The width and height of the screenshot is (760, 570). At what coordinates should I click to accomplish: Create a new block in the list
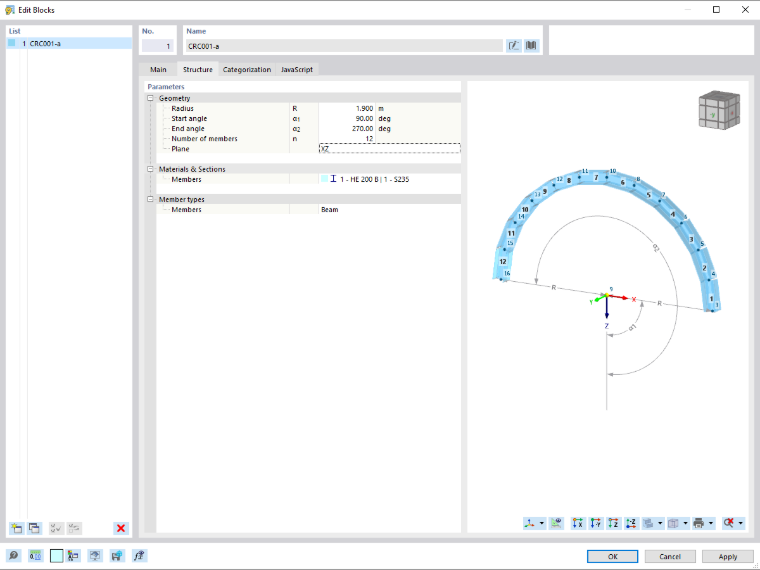(x=16, y=528)
